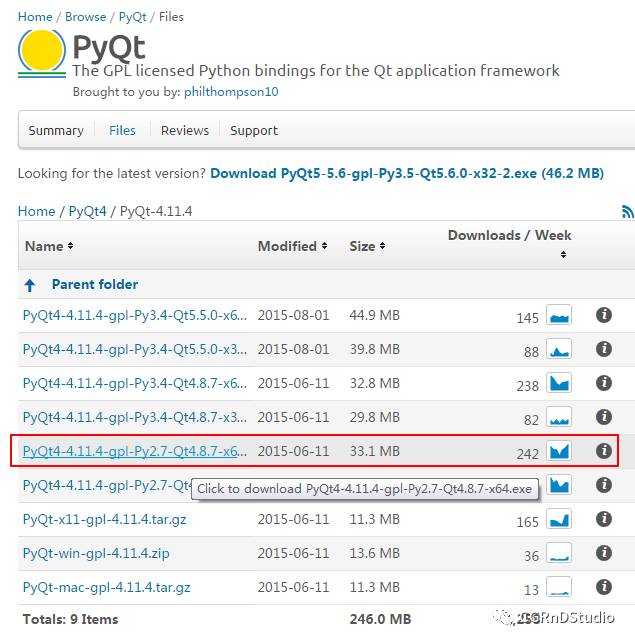This screenshot has height=643, width=635.
Task: Download highlighted Py2.7-Qt4.8.7-x64 file
Action: pos(135,451)
